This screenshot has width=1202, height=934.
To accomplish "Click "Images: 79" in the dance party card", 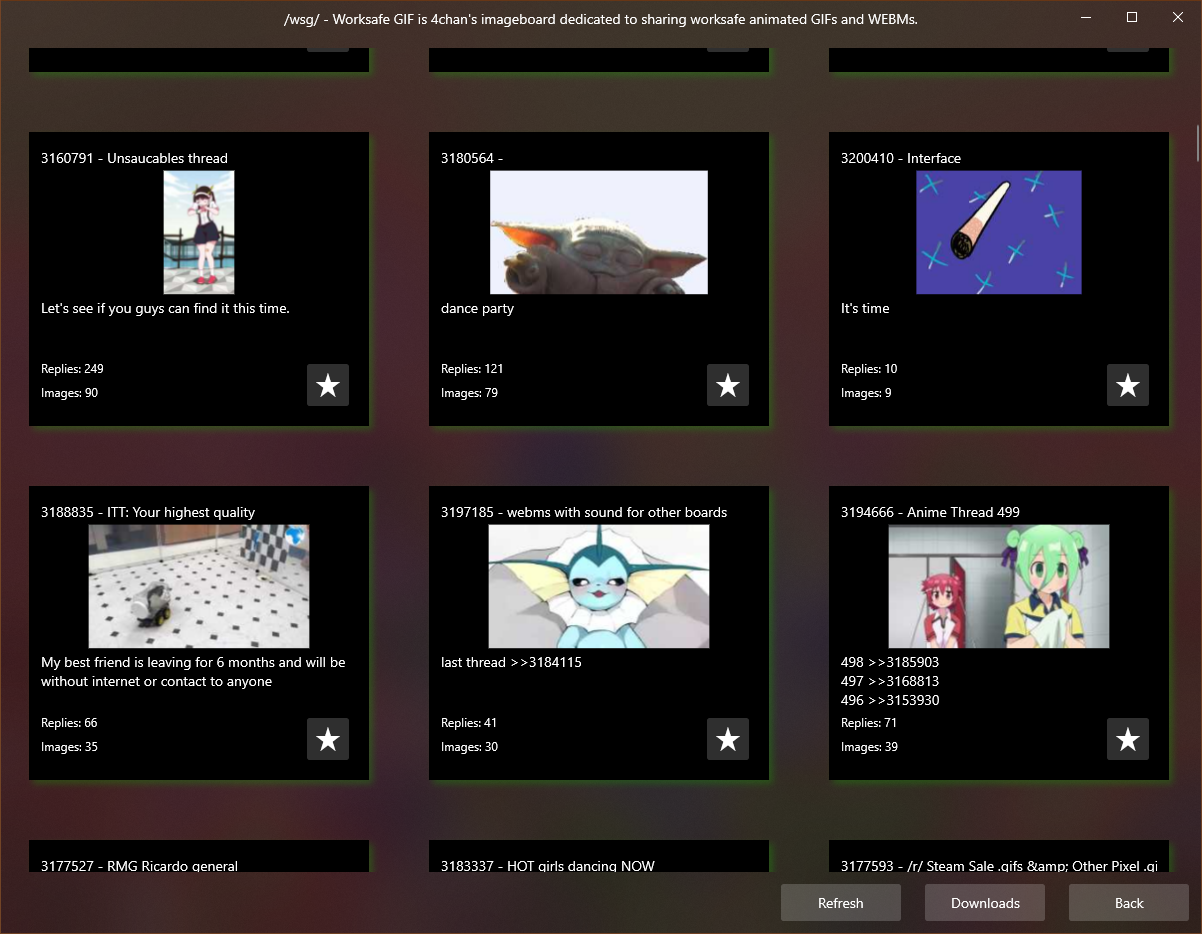I will click(469, 393).
